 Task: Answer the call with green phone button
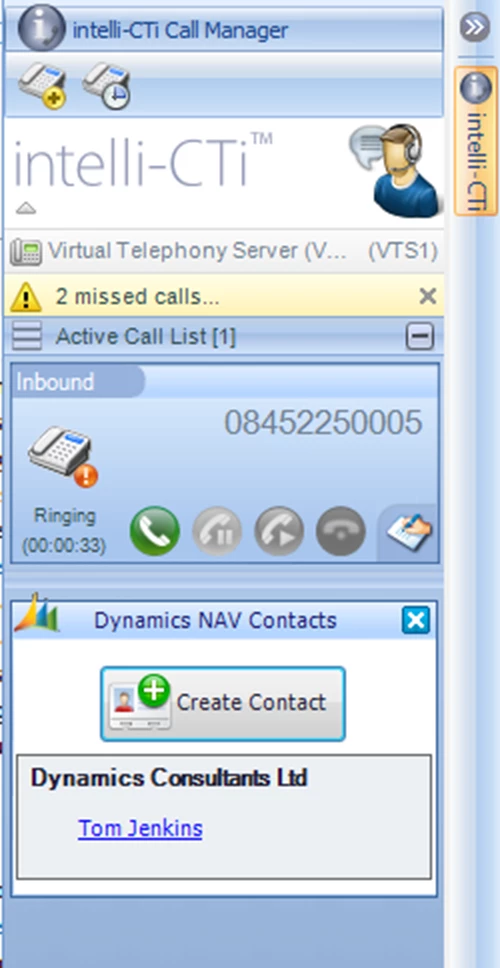tap(155, 531)
